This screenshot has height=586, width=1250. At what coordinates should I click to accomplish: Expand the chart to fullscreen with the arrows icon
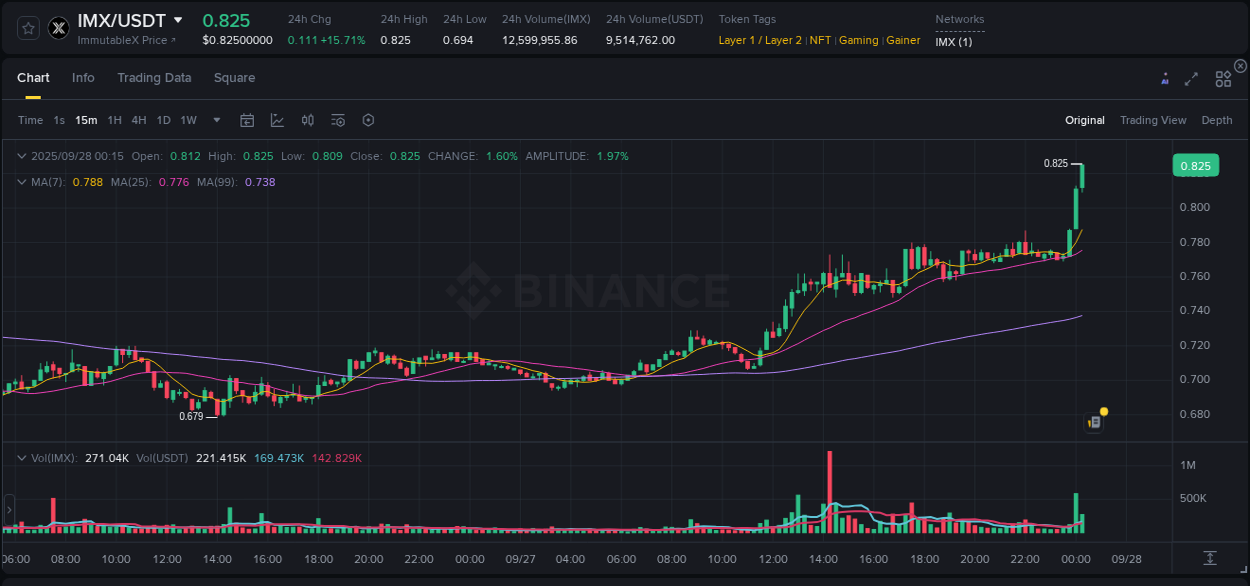pos(1191,78)
